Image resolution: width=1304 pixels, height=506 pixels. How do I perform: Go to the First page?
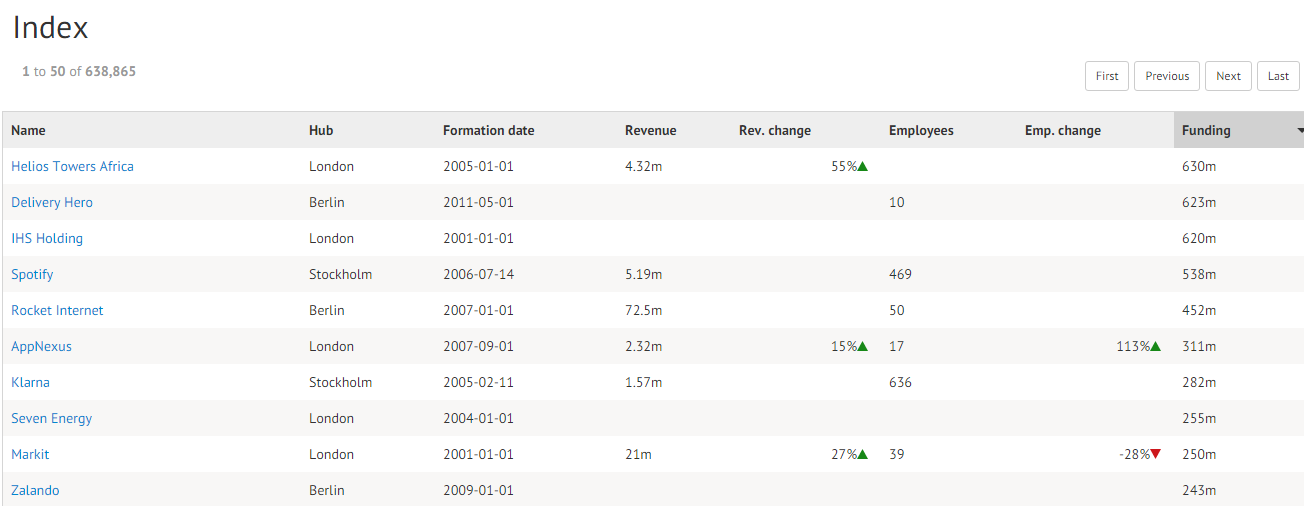[x=1107, y=76]
